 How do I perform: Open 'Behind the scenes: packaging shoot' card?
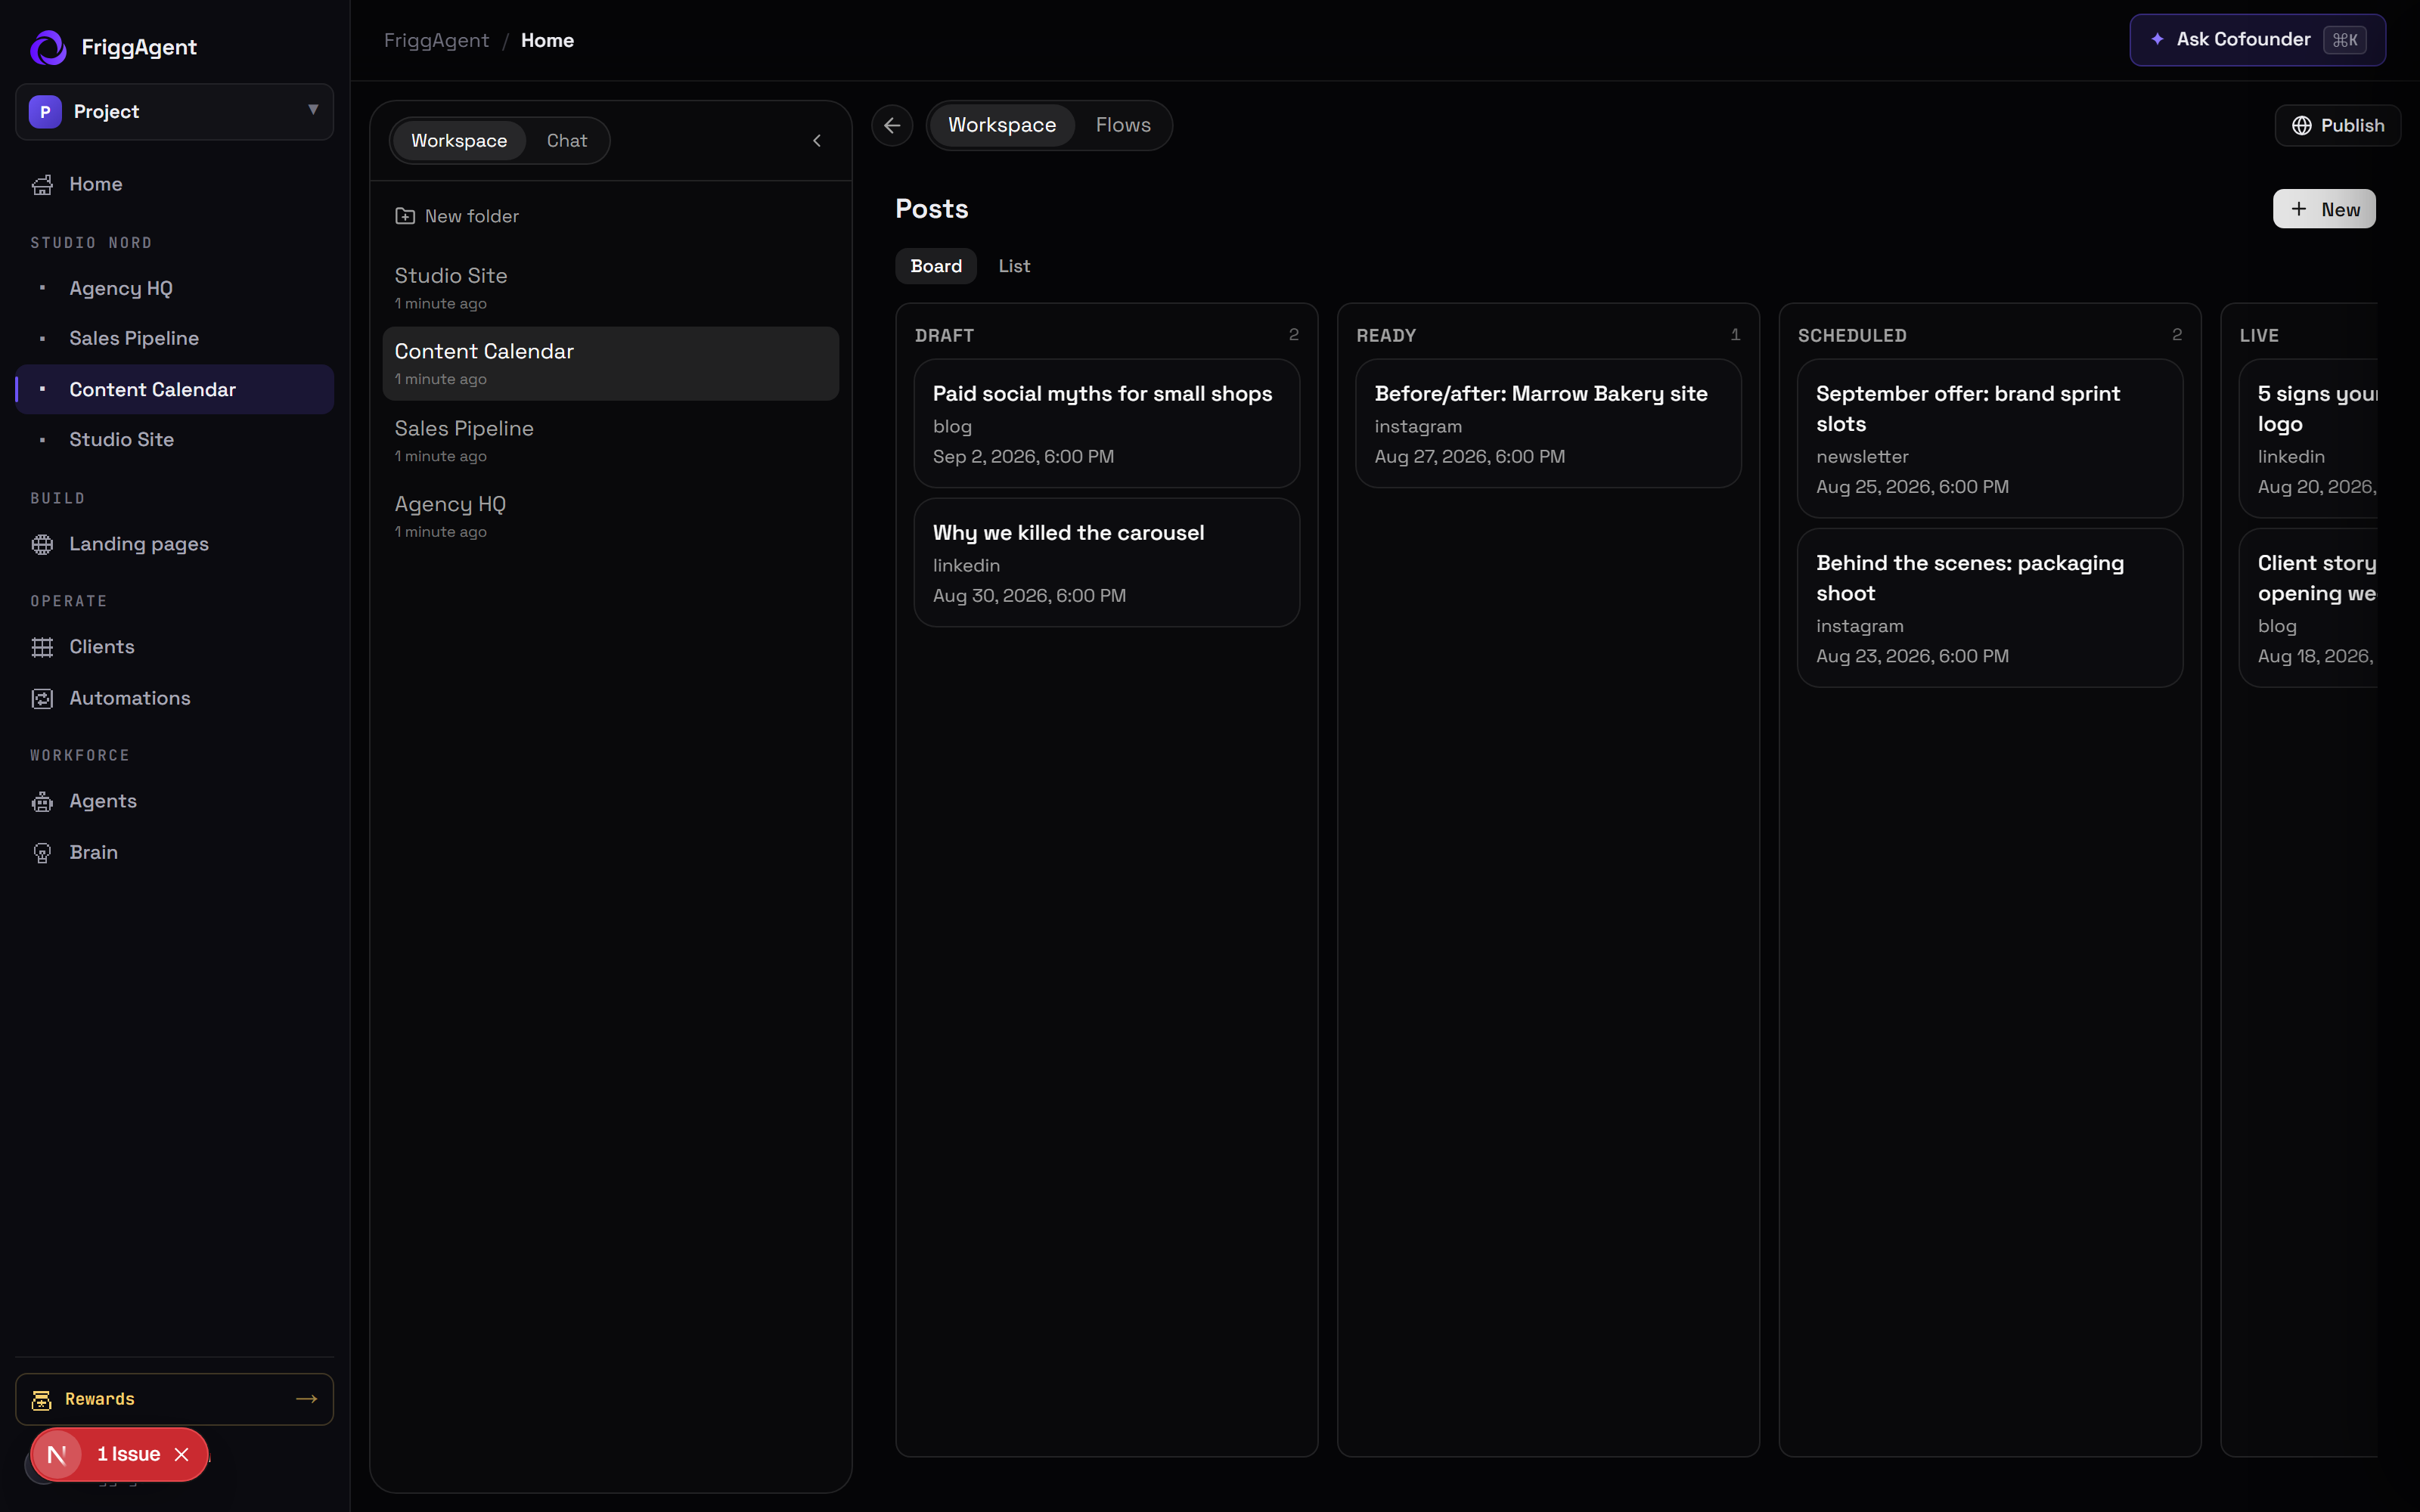pyautogui.click(x=1990, y=608)
